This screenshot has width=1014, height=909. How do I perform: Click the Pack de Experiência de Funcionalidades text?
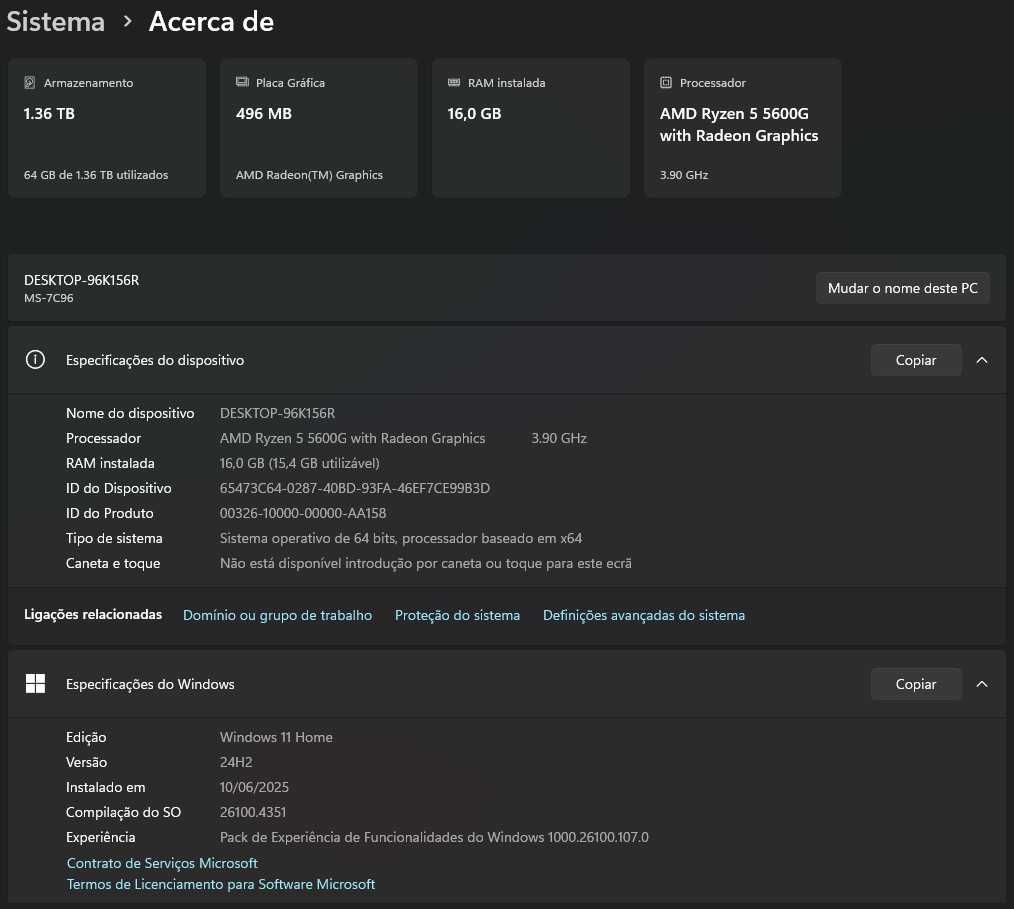(x=434, y=837)
